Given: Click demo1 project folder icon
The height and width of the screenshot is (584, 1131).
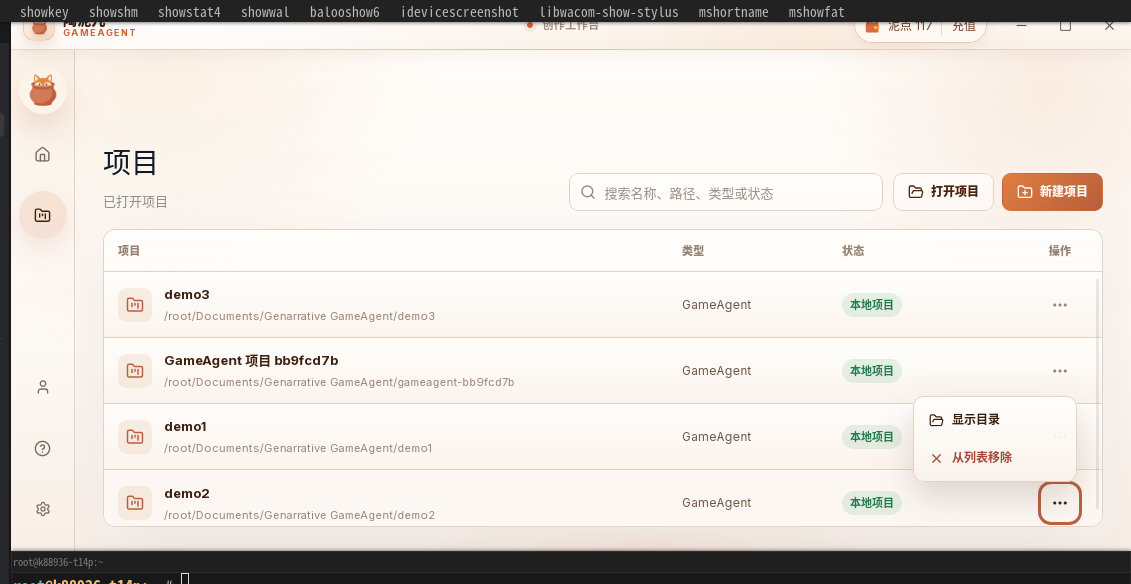Looking at the screenshot, I should click(135, 437).
